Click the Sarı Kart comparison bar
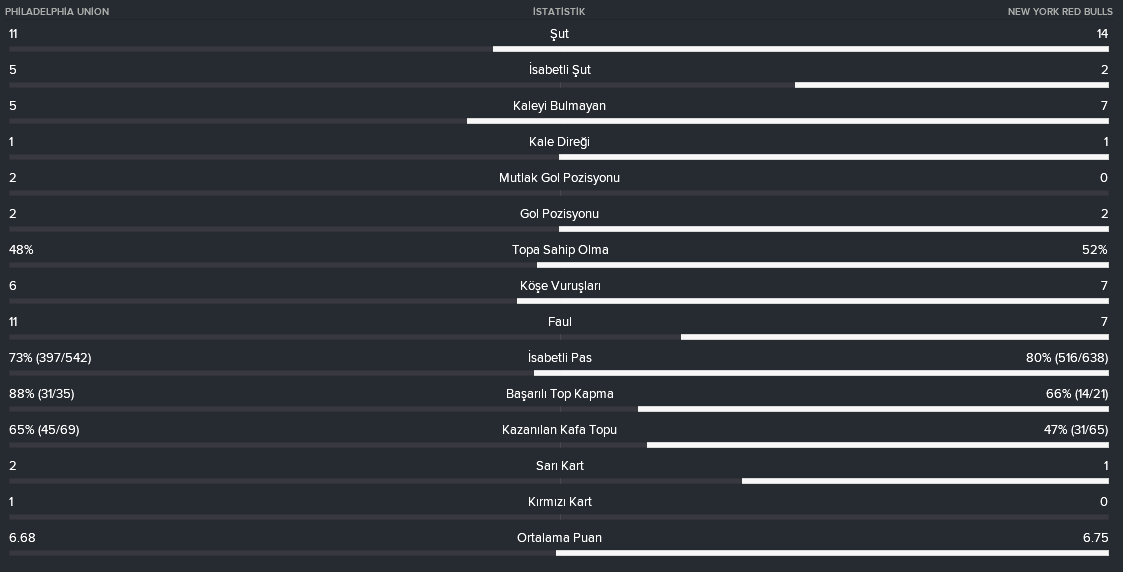Viewport: 1123px width, 572px height. [559, 481]
